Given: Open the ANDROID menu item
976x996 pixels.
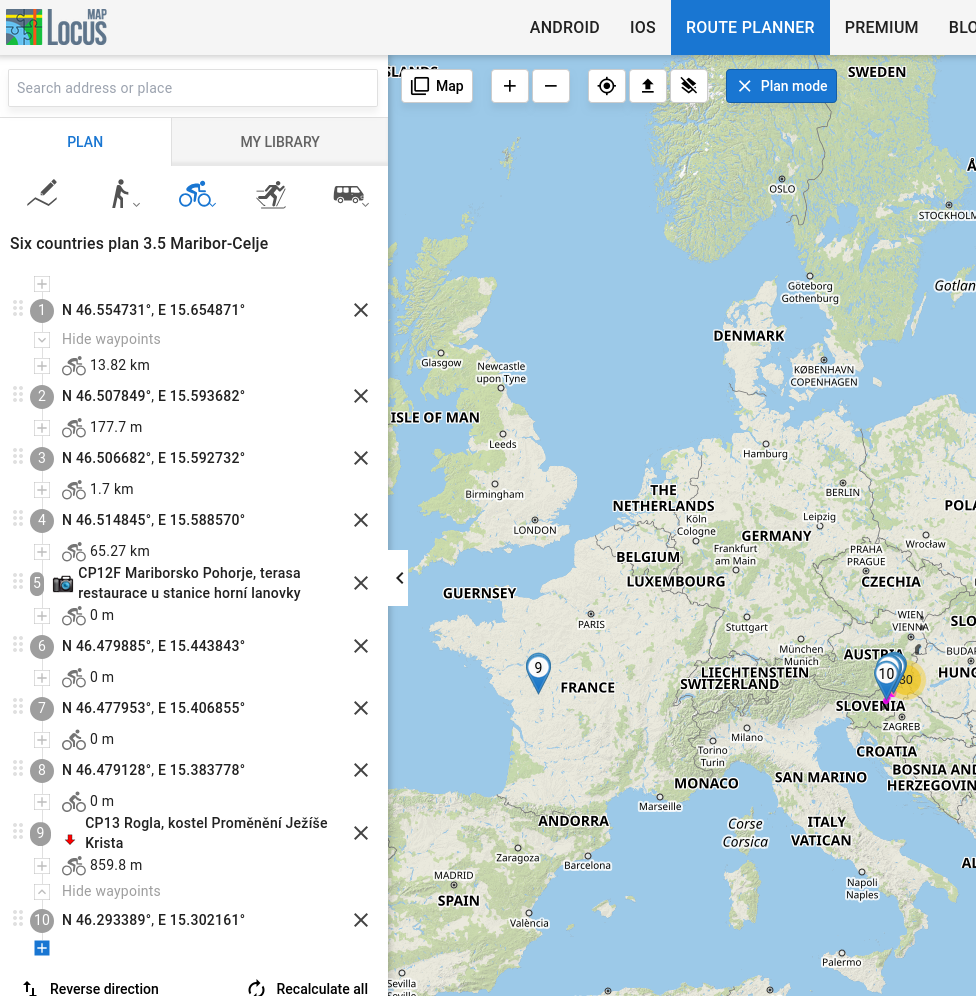Looking at the screenshot, I should pos(565,27).
